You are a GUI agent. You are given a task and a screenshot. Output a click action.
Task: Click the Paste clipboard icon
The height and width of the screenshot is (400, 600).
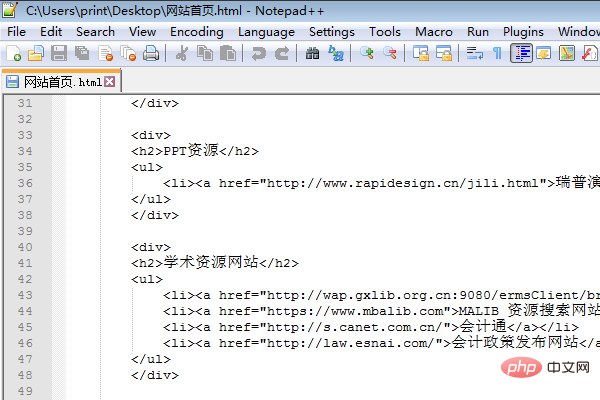click(x=228, y=53)
